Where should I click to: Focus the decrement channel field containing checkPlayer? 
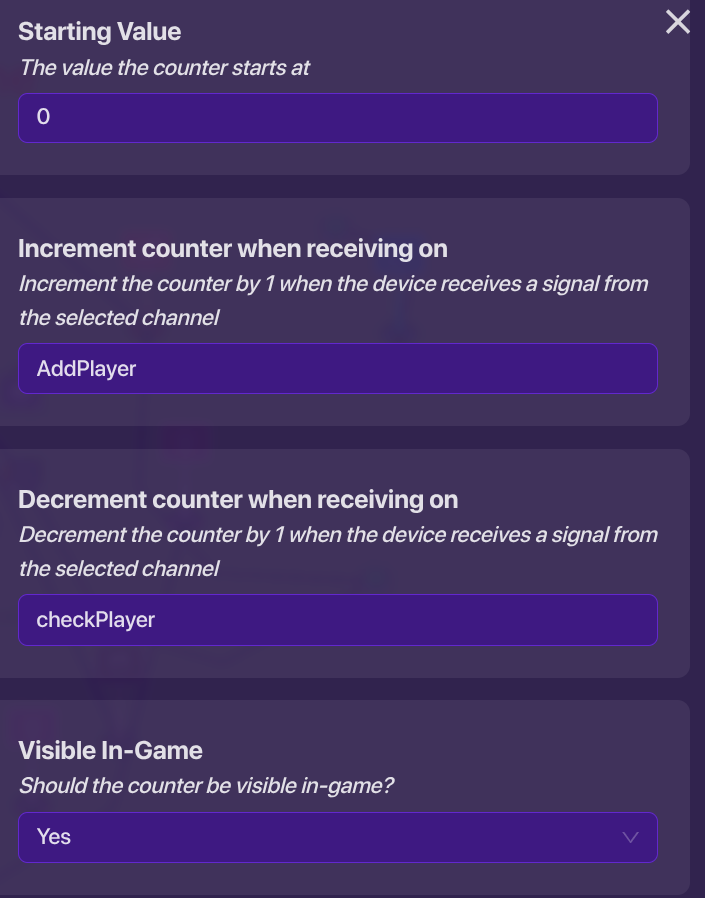337,620
